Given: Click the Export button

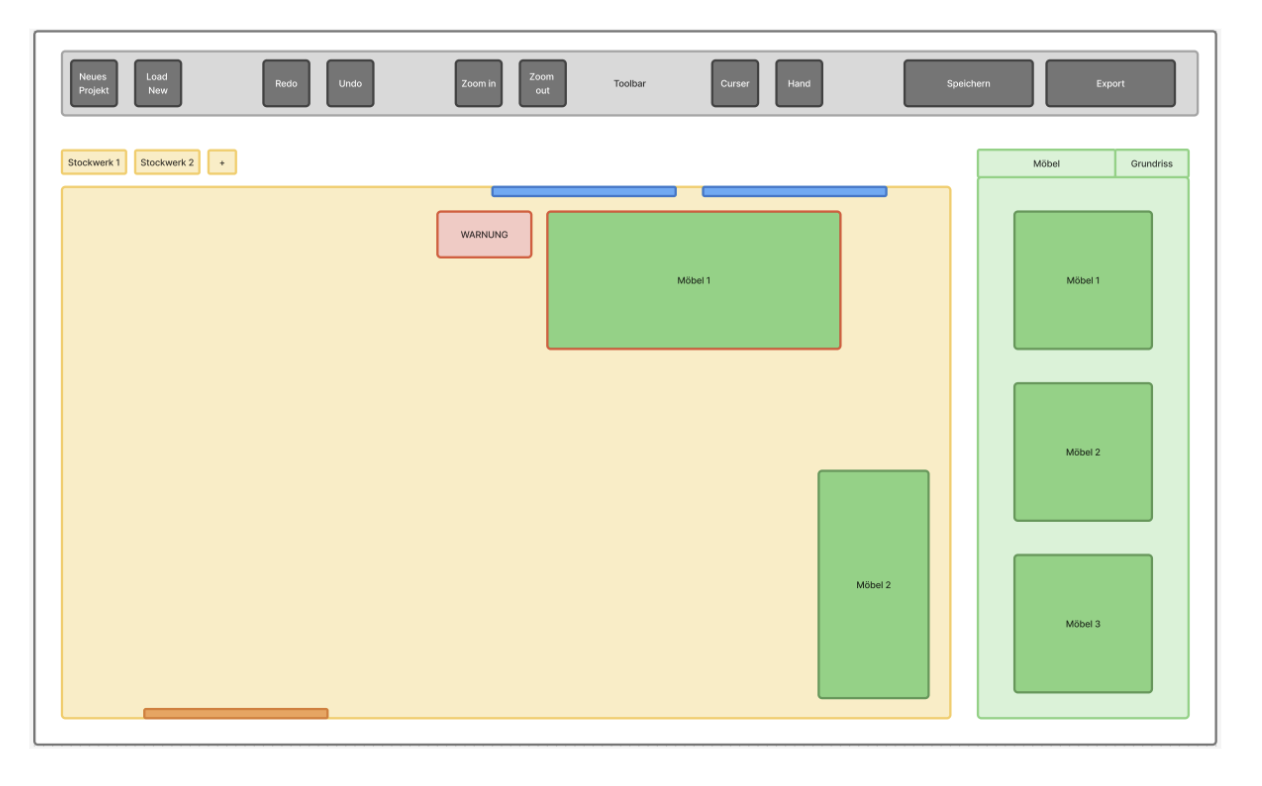Looking at the screenshot, I should pyautogui.click(x=1110, y=83).
